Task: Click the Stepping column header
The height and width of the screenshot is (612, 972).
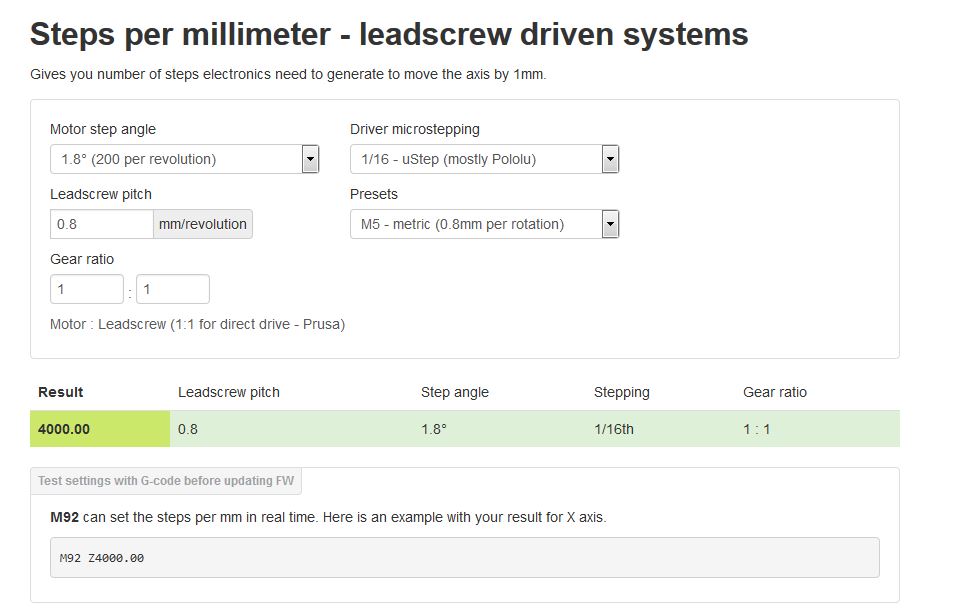Action: tap(622, 392)
